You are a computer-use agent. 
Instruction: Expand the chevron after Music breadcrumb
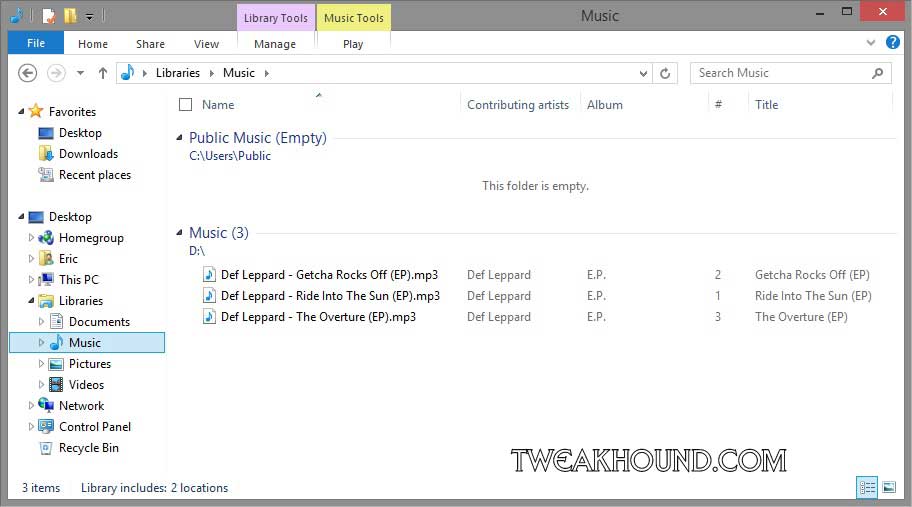266,73
